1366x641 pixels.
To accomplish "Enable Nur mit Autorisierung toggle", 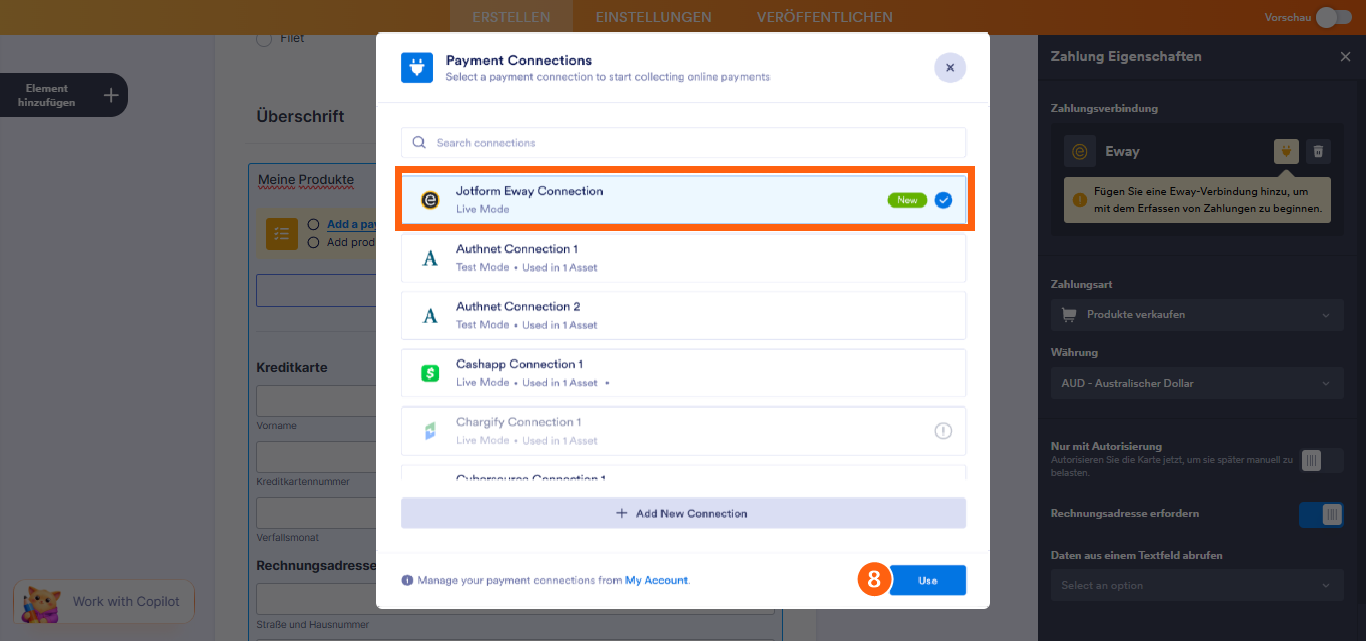I will point(1310,460).
